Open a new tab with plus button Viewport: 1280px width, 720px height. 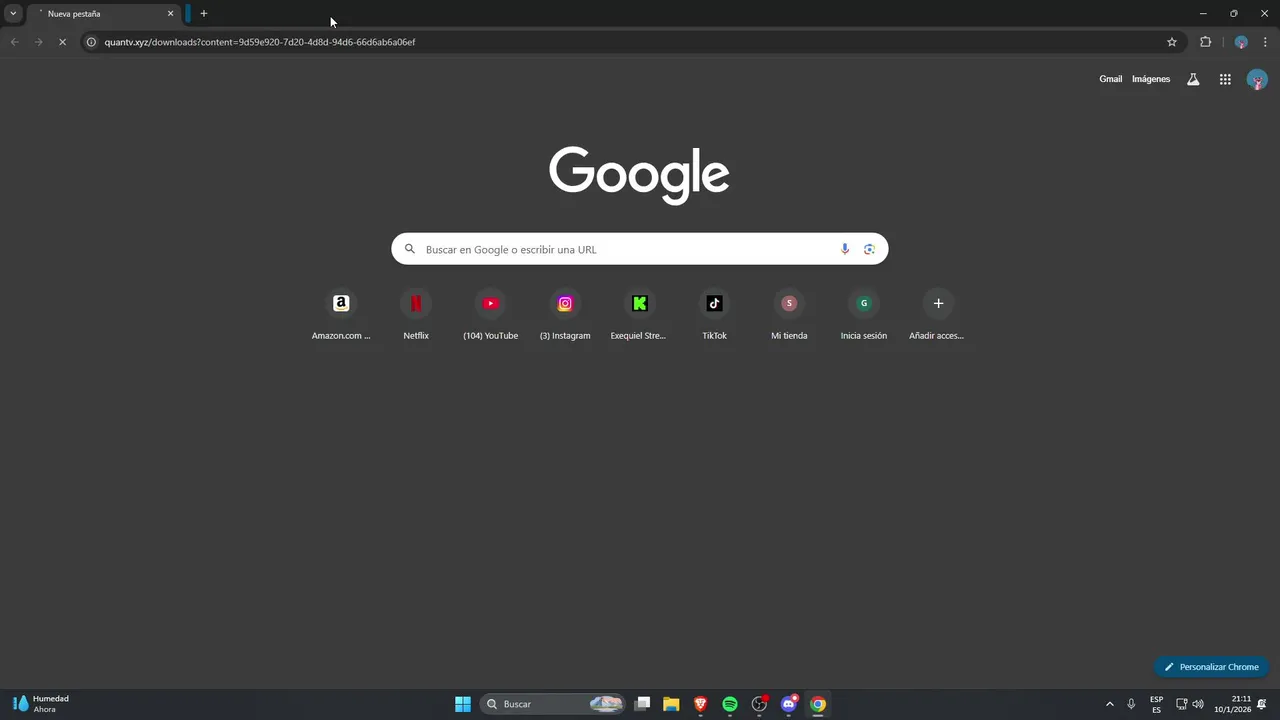[x=204, y=14]
